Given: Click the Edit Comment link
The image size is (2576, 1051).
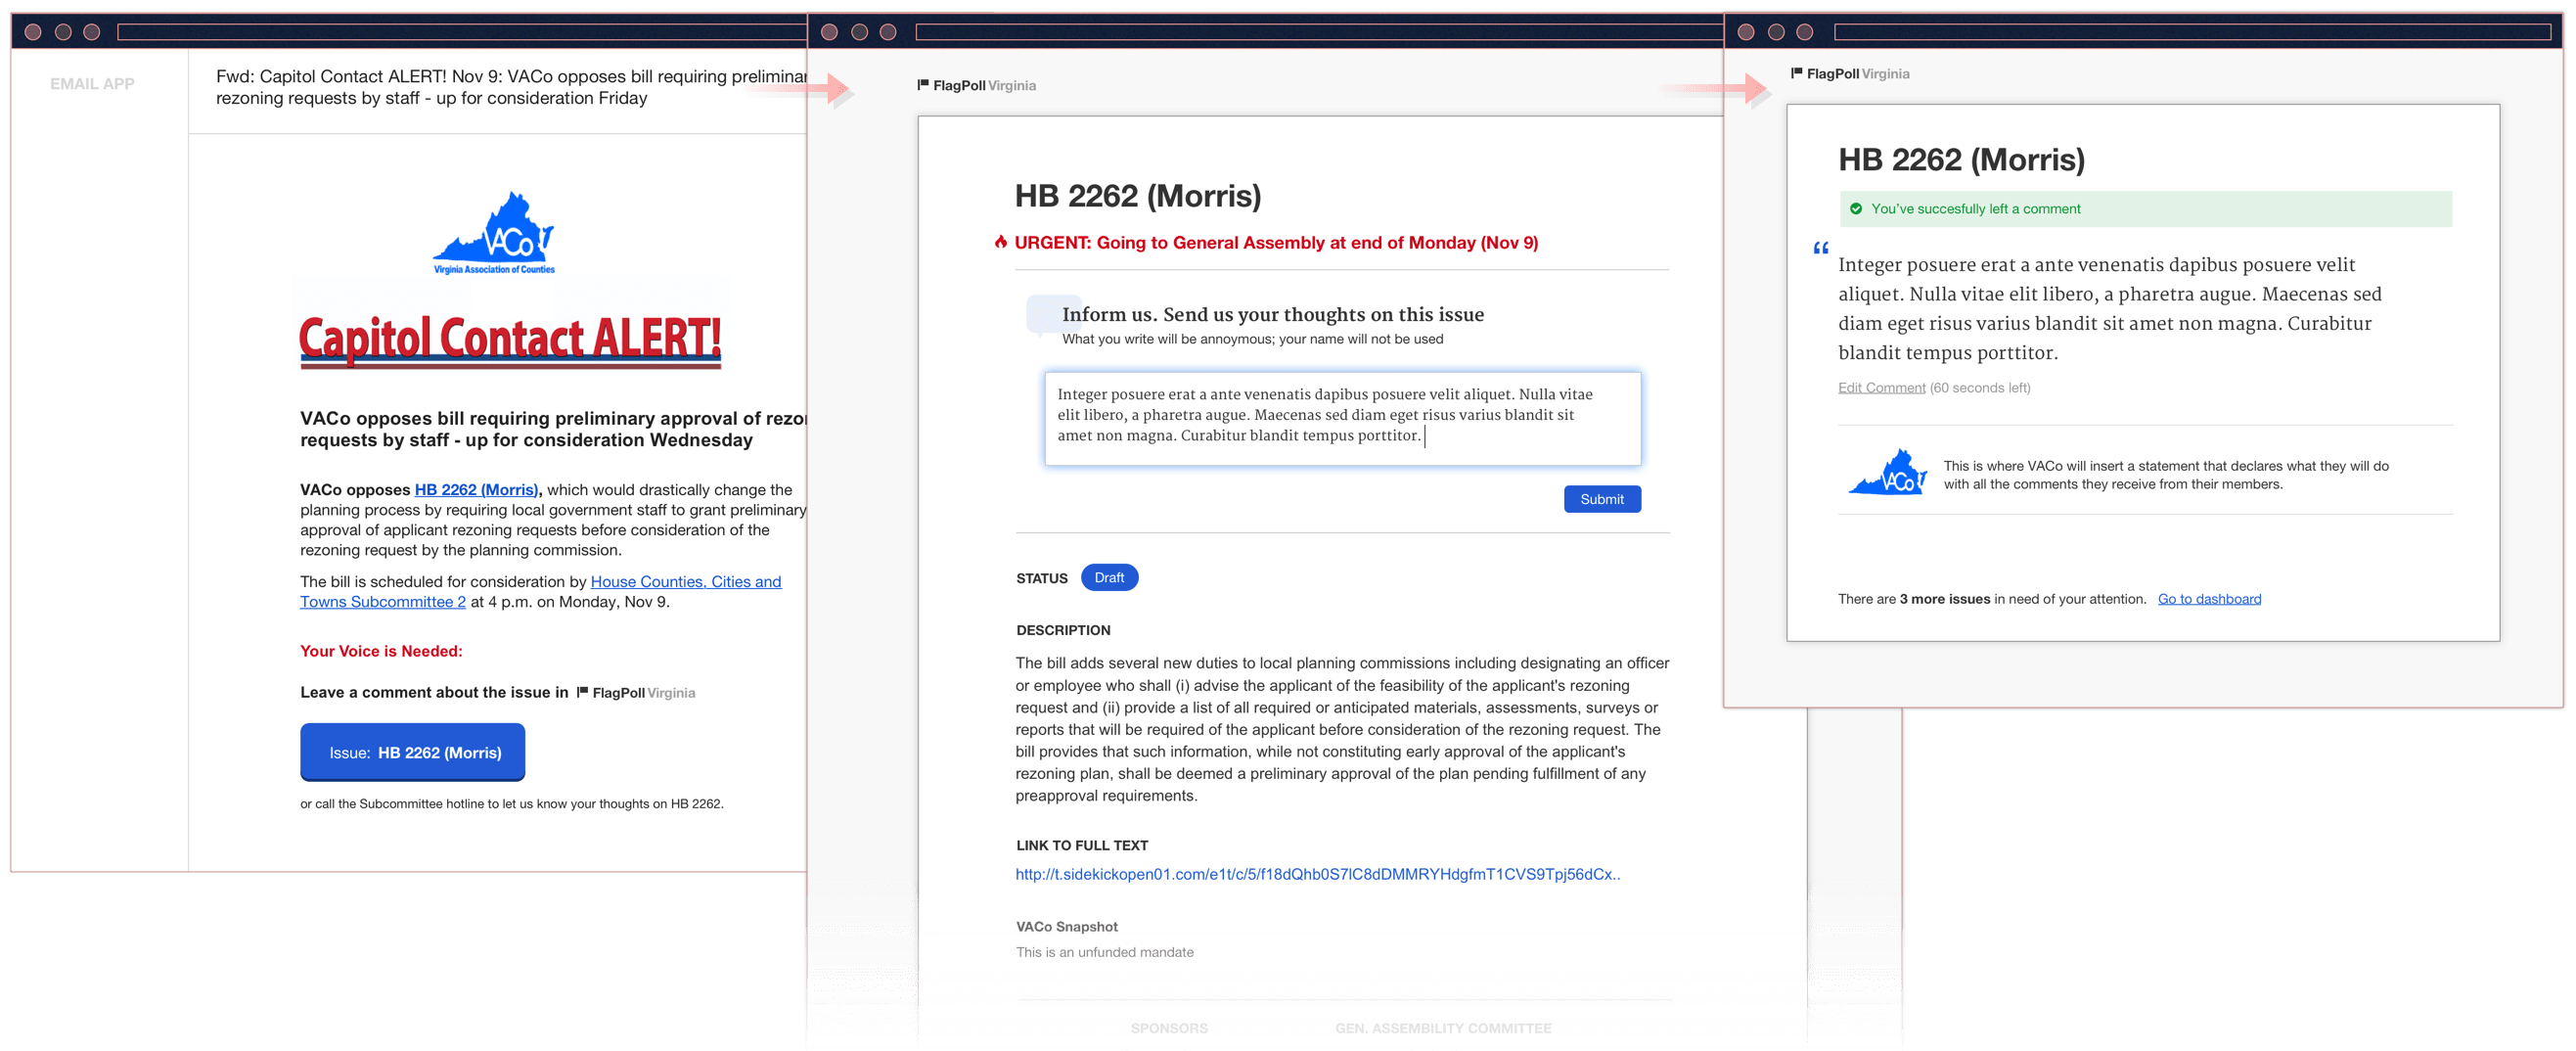Looking at the screenshot, I should pos(1881,387).
